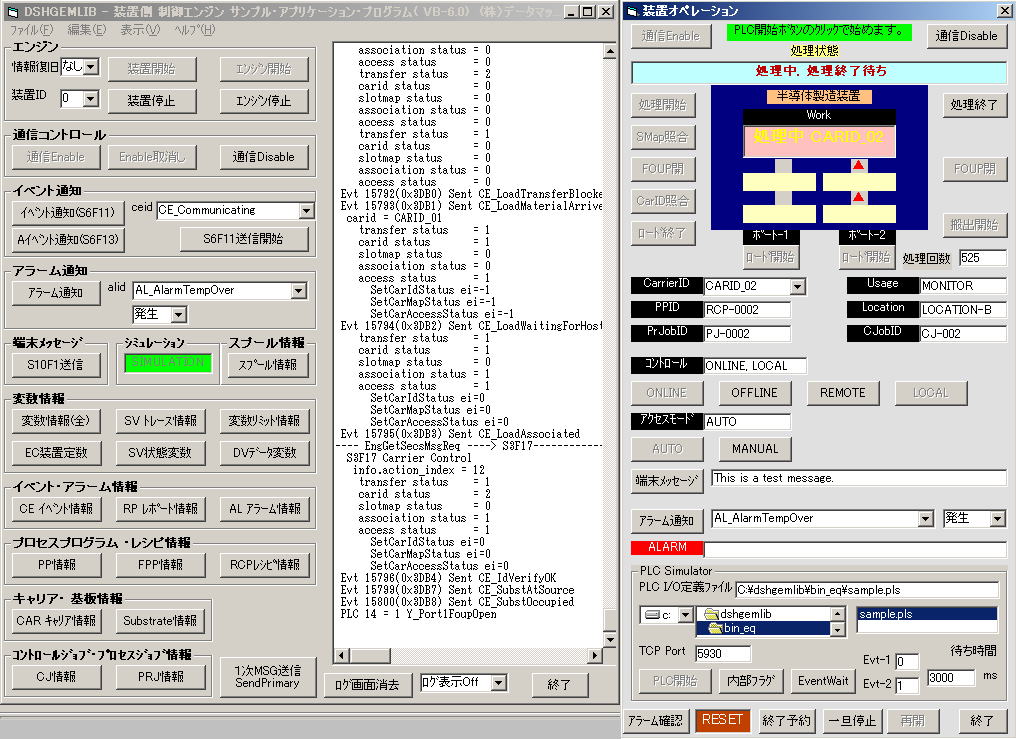Open EC装置定数 info
Image resolution: width=1016 pixels, height=739 pixels.
(56, 453)
